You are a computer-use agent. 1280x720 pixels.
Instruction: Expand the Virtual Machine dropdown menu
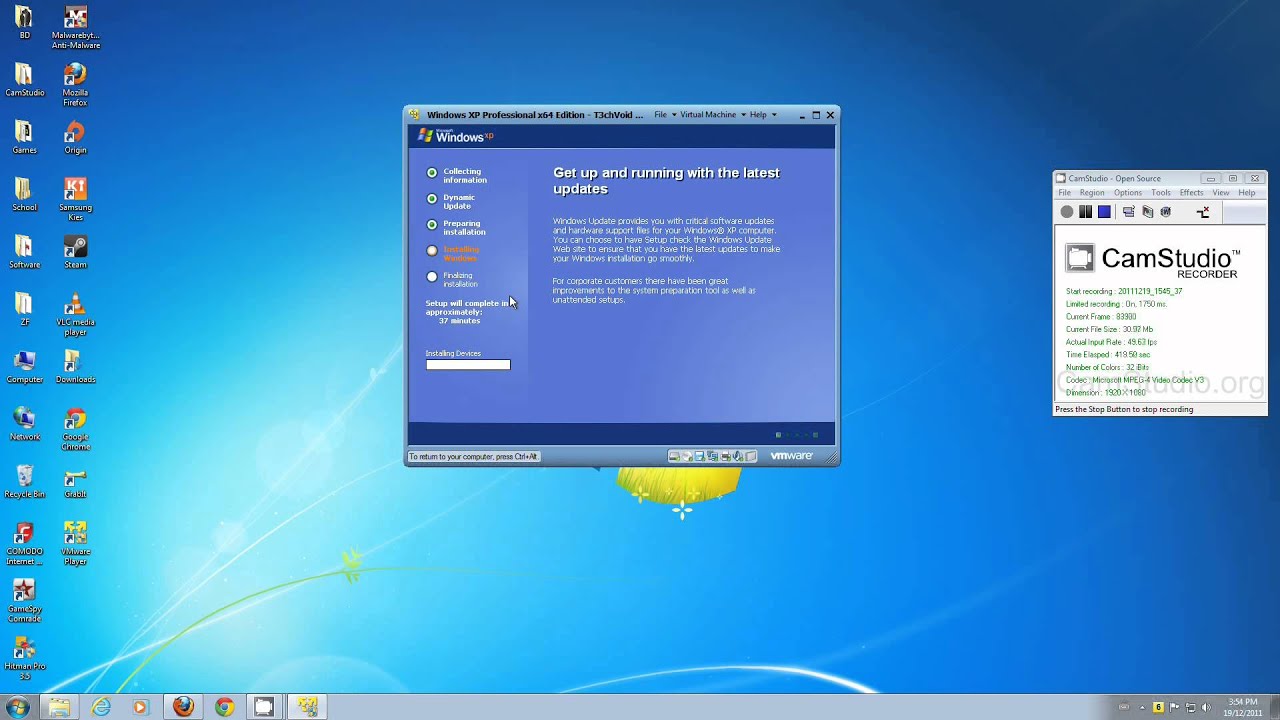coord(713,115)
